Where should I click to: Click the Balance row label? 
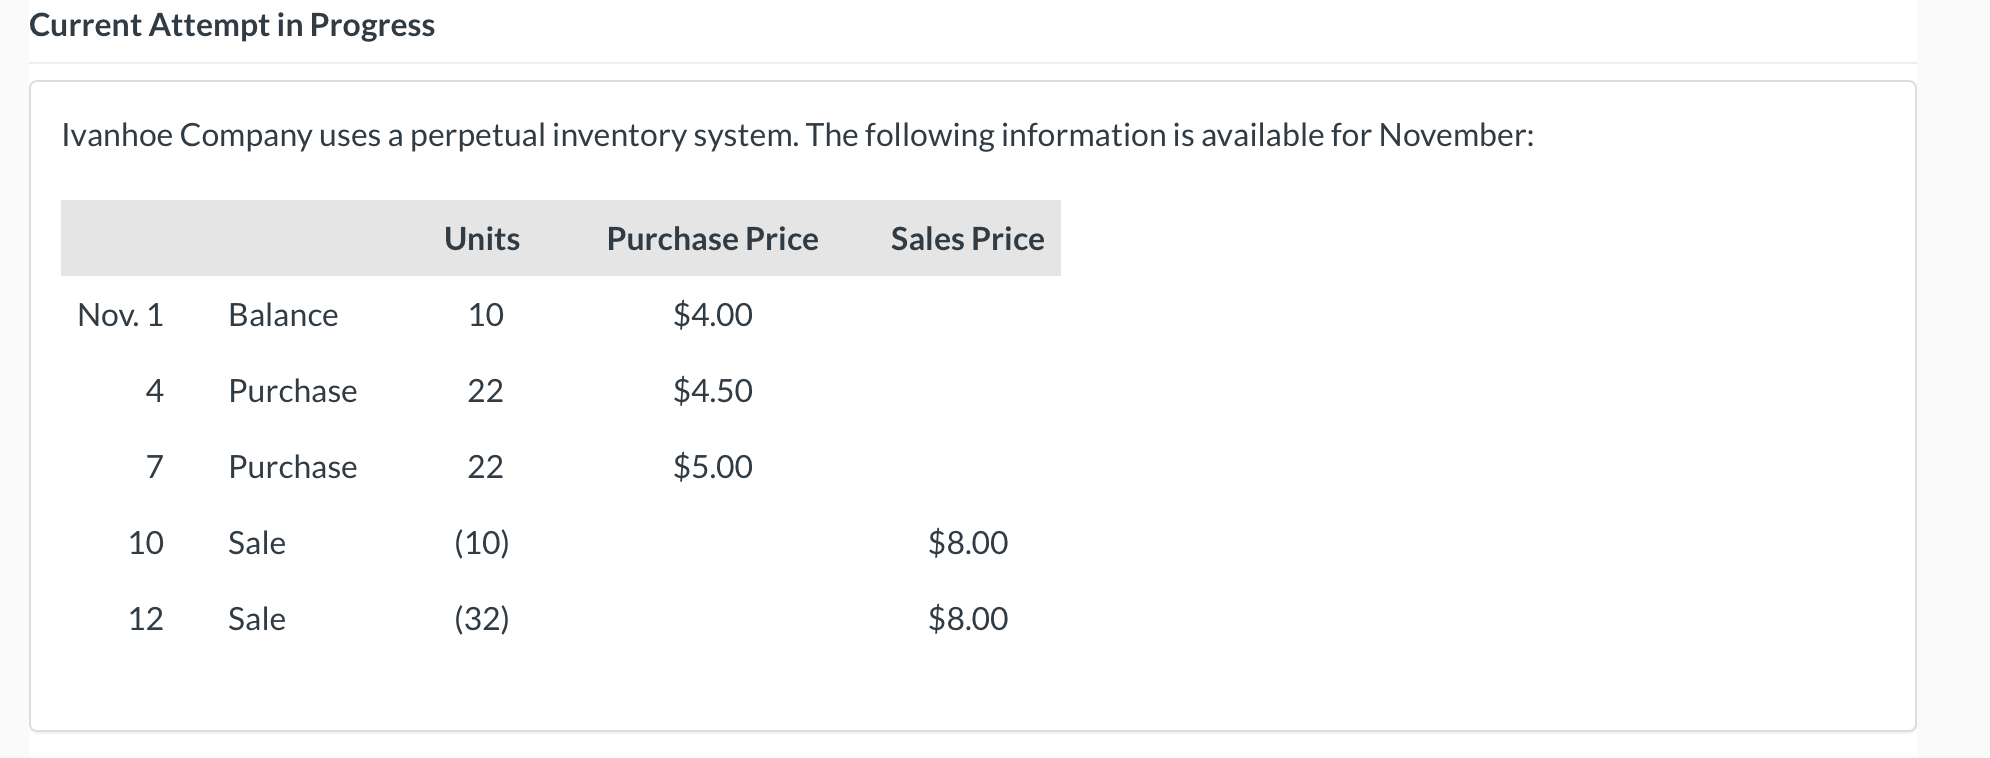(x=283, y=315)
